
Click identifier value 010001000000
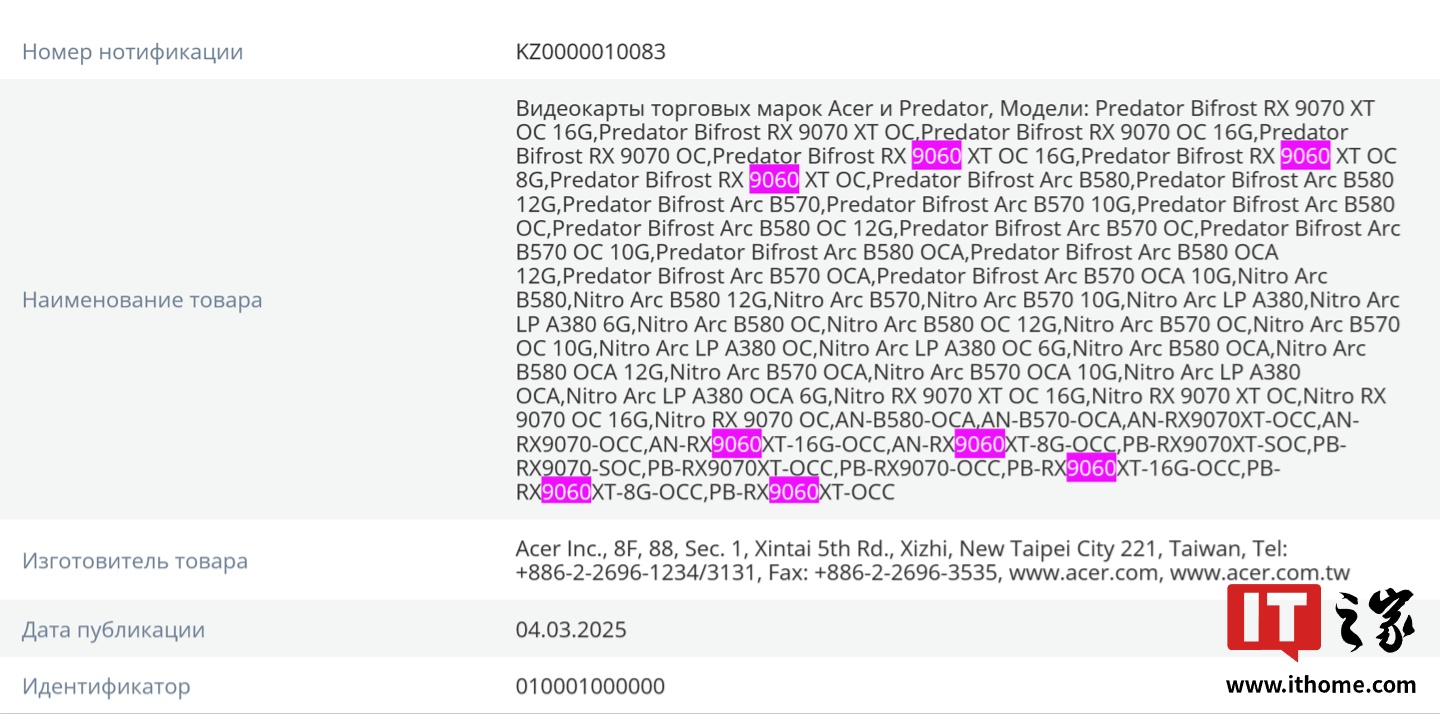pyautogui.click(x=590, y=687)
